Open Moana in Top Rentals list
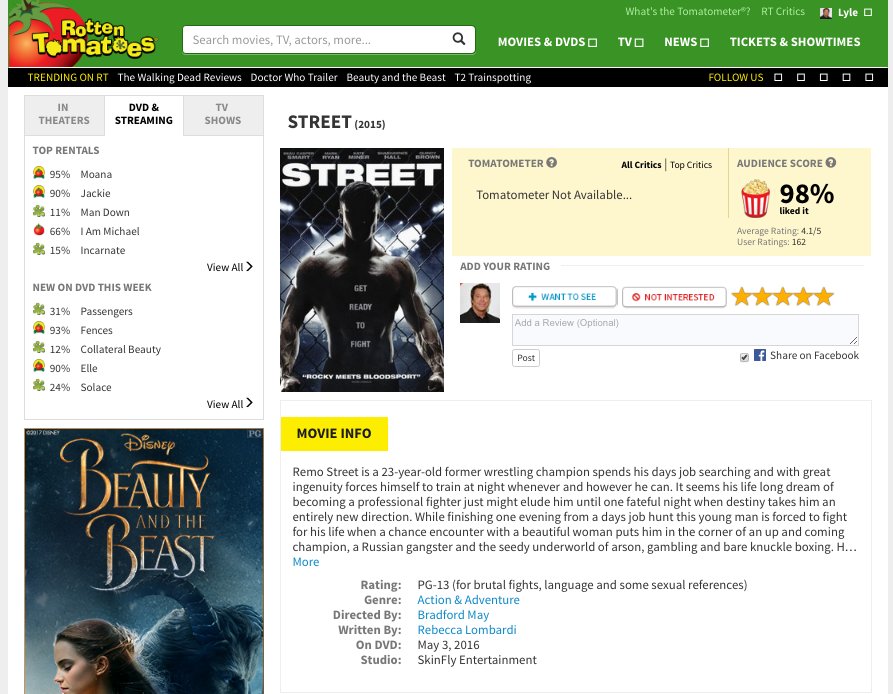 (96, 174)
